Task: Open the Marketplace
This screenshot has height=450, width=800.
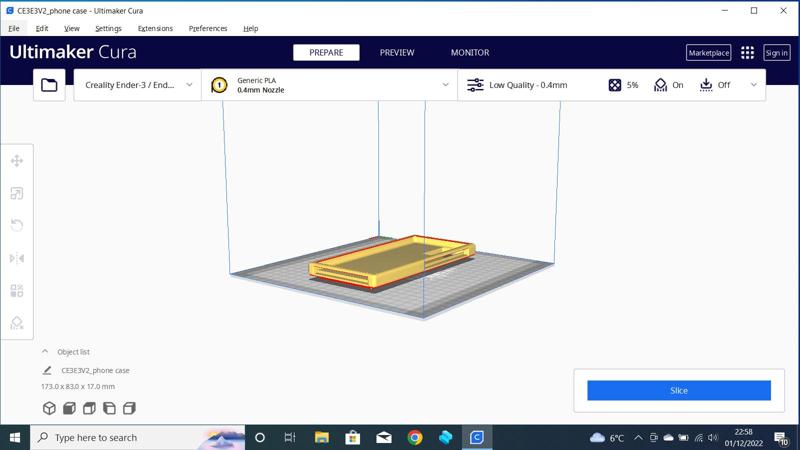Action: (708, 53)
